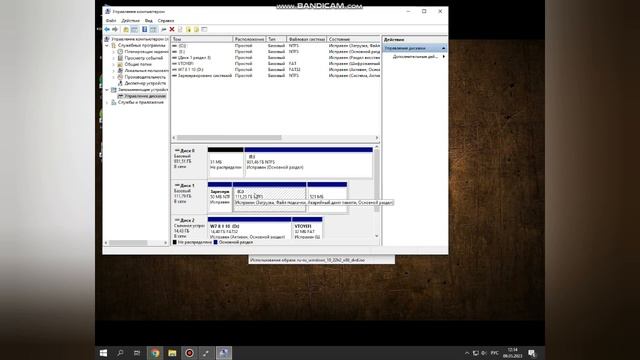
Task: Click the black Не распределена legend swatch
Action: tap(175, 242)
